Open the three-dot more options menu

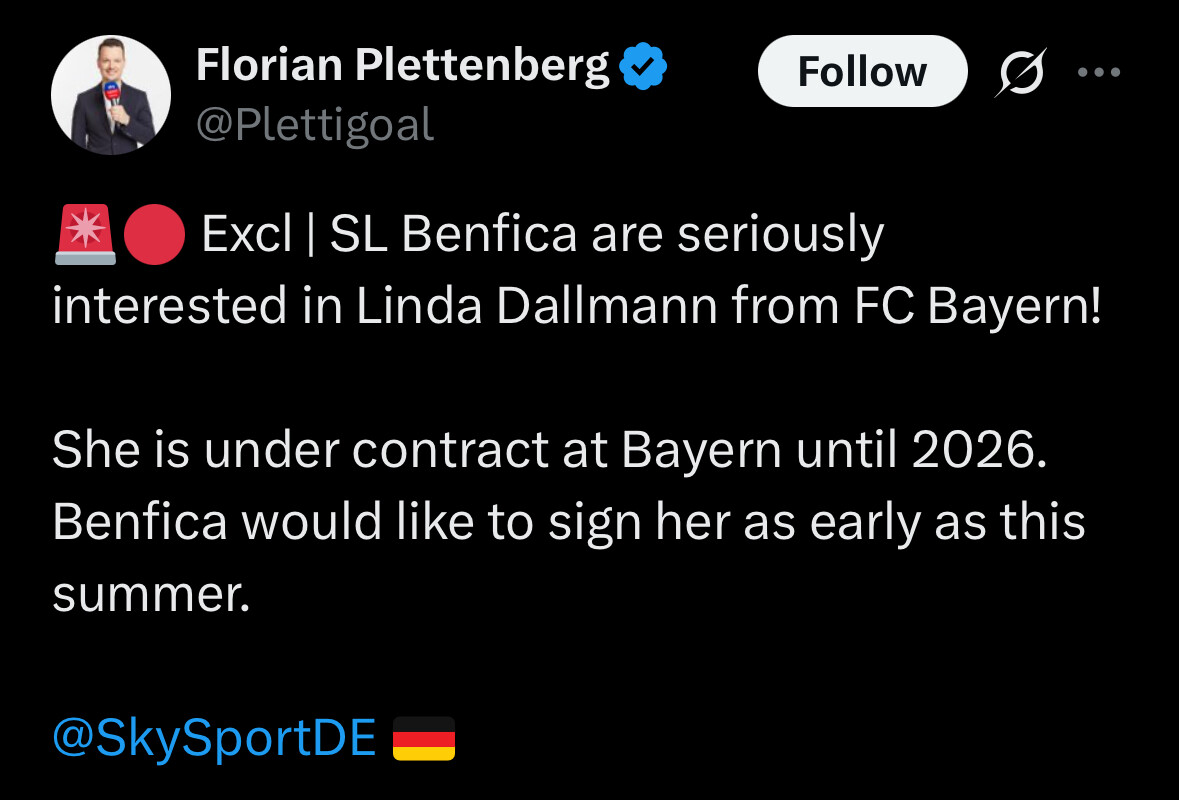1099,72
